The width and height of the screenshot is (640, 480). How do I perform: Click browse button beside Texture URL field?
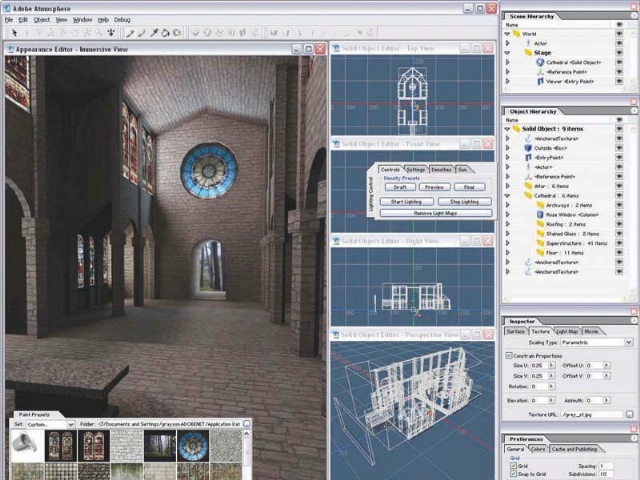629,413
